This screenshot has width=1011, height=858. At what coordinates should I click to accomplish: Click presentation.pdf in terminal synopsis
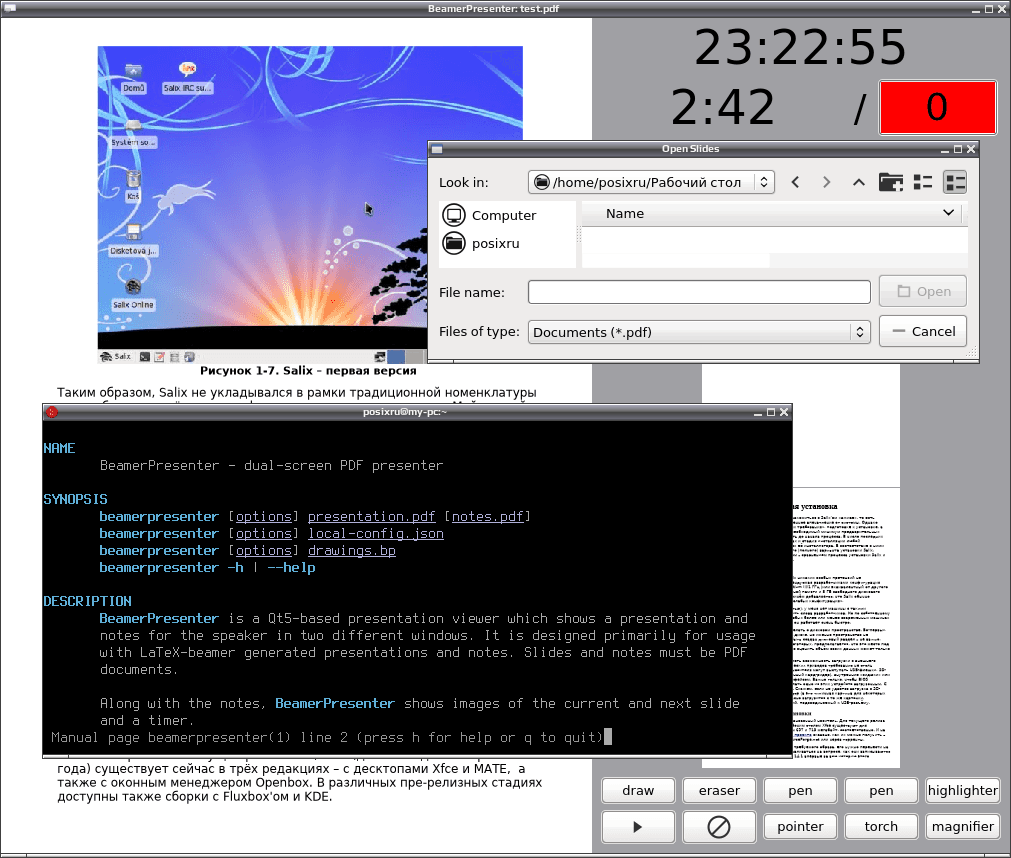pyautogui.click(x=371, y=516)
